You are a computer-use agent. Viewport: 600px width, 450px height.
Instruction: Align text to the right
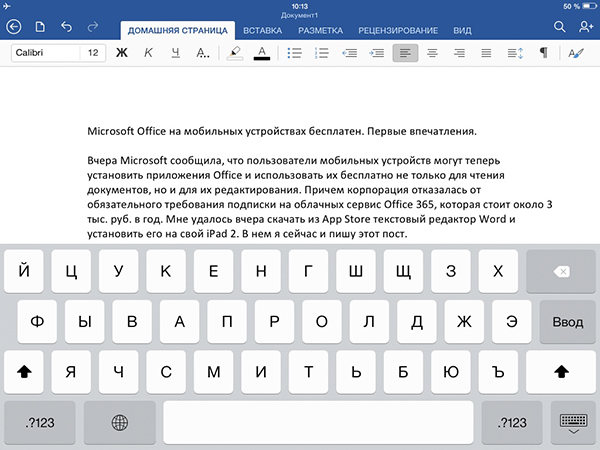[459, 53]
